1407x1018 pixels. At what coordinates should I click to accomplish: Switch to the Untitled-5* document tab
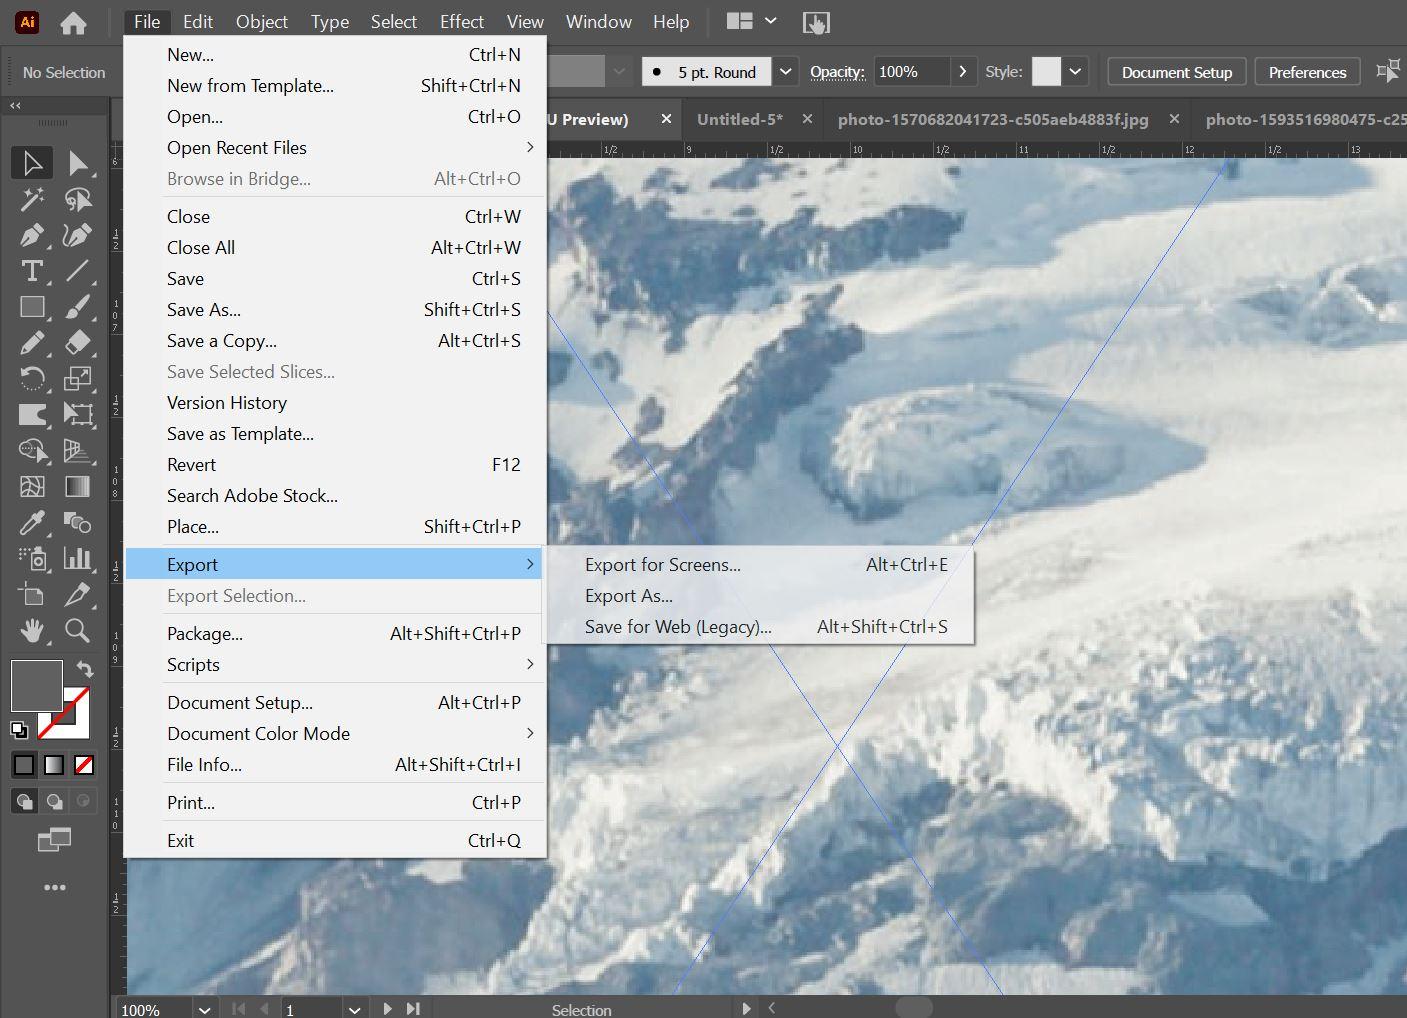coord(740,119)
